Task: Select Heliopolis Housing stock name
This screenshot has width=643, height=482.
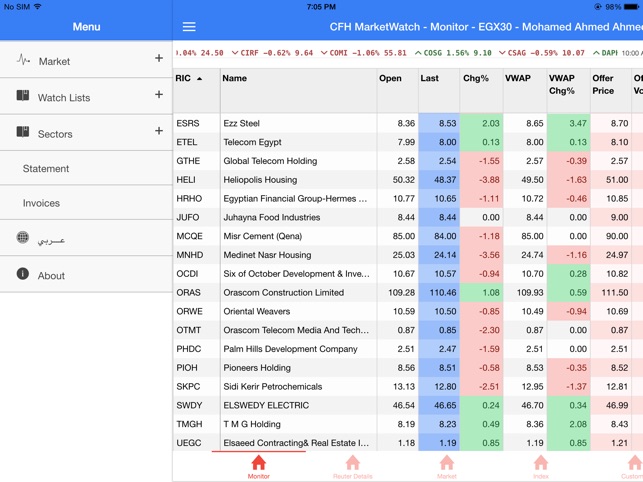Action: (260, 180)
